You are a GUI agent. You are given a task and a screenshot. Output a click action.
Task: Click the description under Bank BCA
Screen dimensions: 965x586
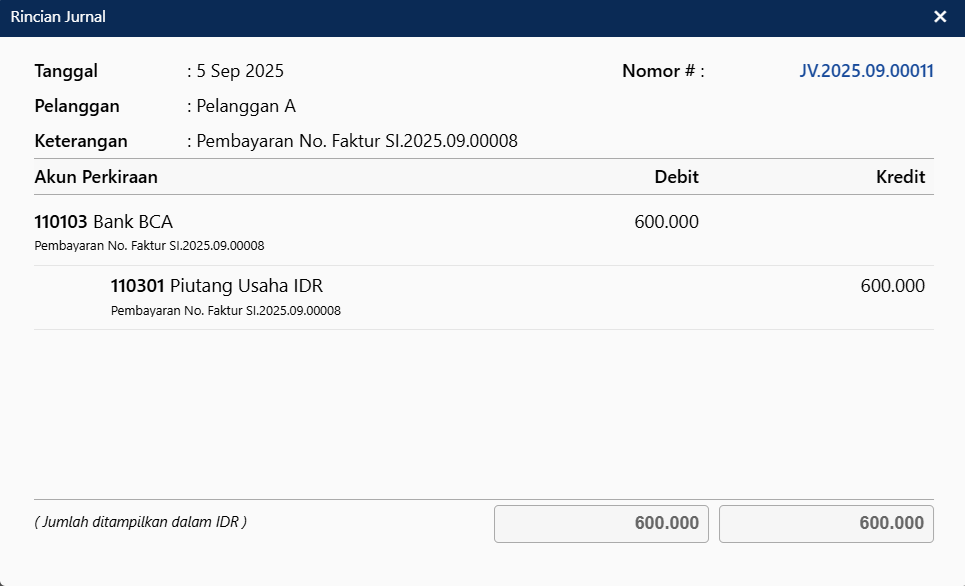[149, 246]
